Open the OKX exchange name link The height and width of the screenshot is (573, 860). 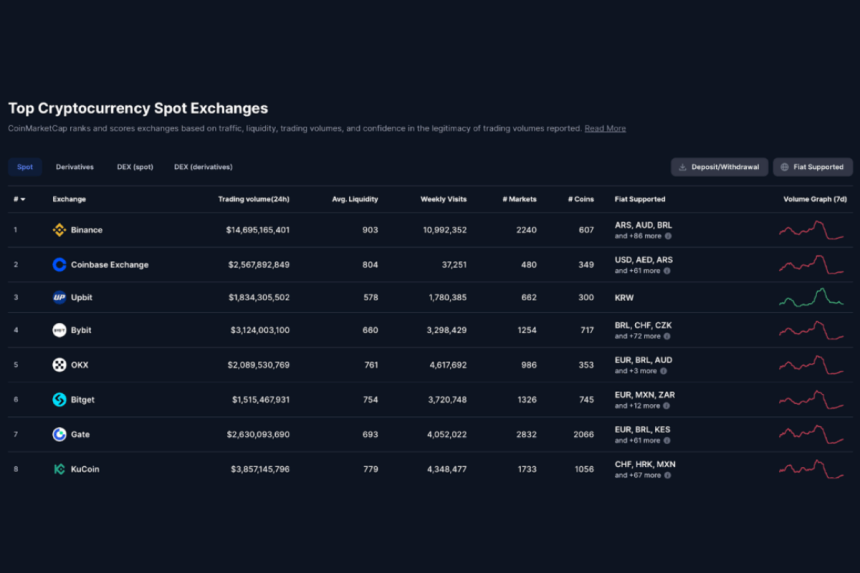point(80,365)
